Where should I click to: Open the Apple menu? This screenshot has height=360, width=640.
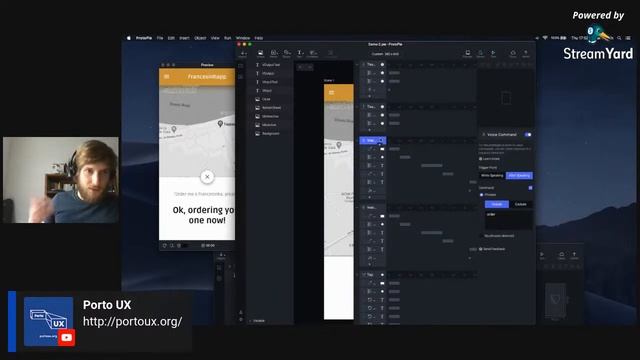coord(129,38)
